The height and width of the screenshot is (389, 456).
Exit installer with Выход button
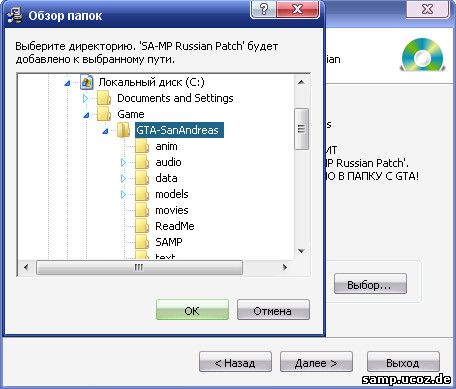tap(403, 362)
